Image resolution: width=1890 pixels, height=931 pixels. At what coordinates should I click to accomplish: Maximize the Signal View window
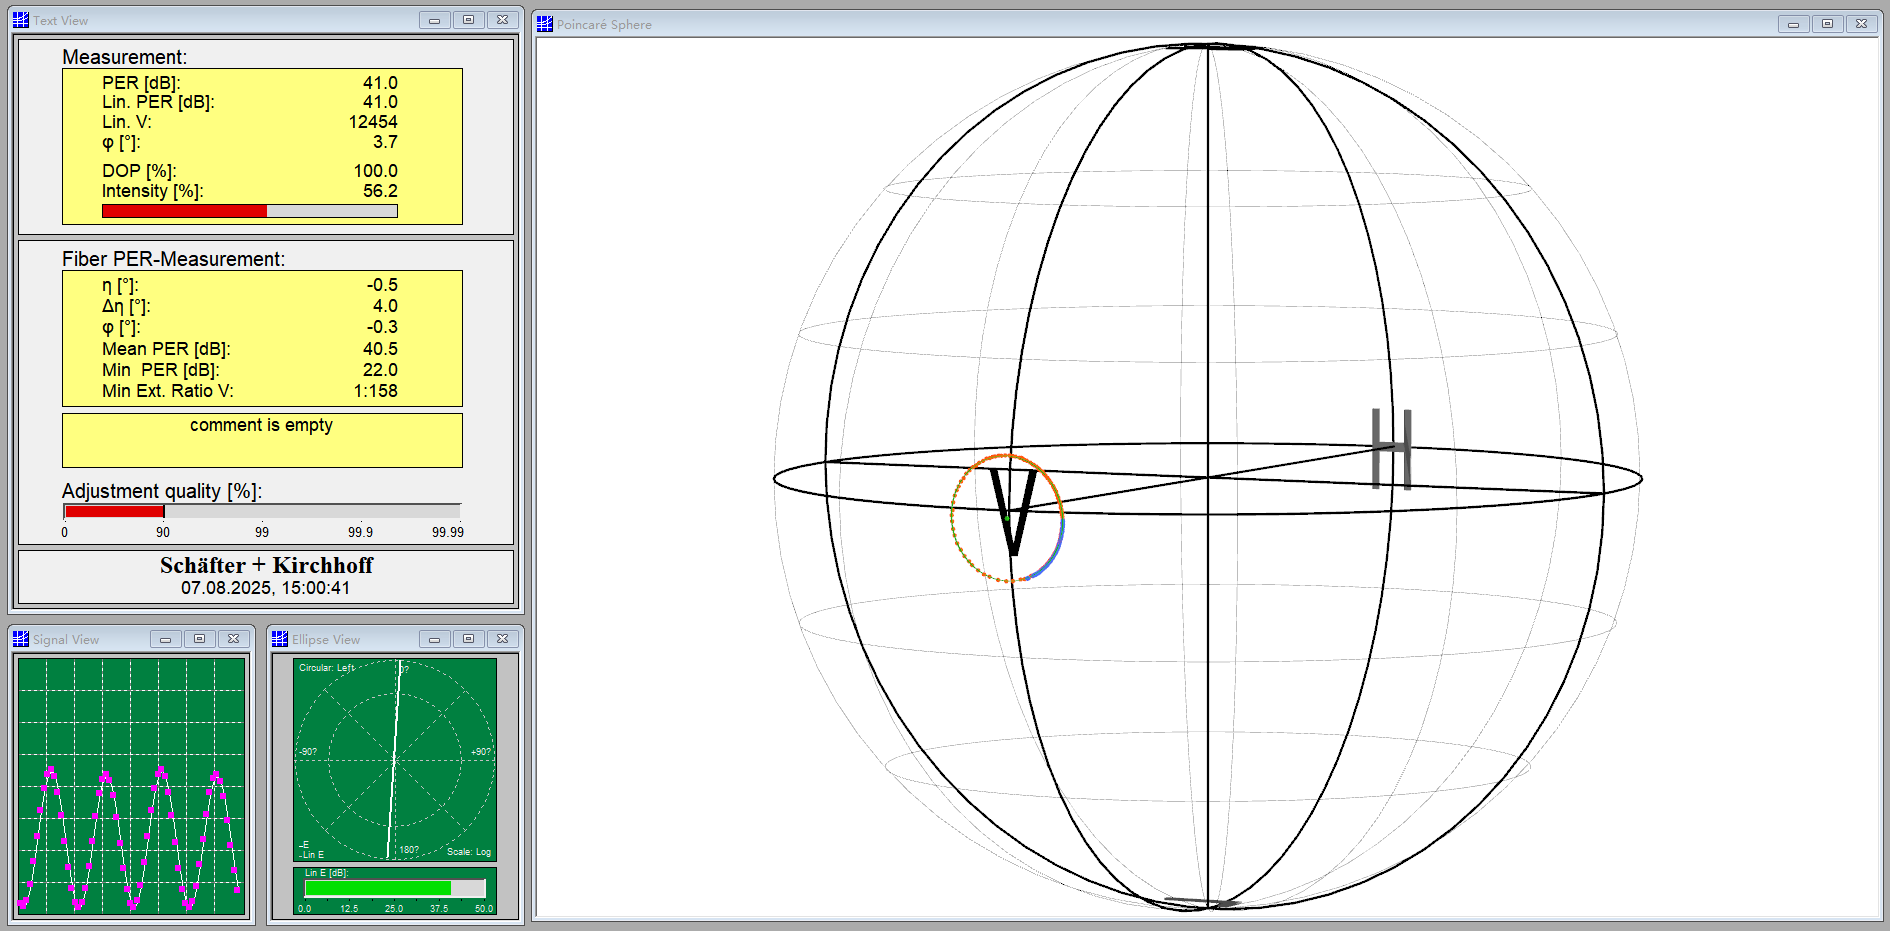(199, 639)
